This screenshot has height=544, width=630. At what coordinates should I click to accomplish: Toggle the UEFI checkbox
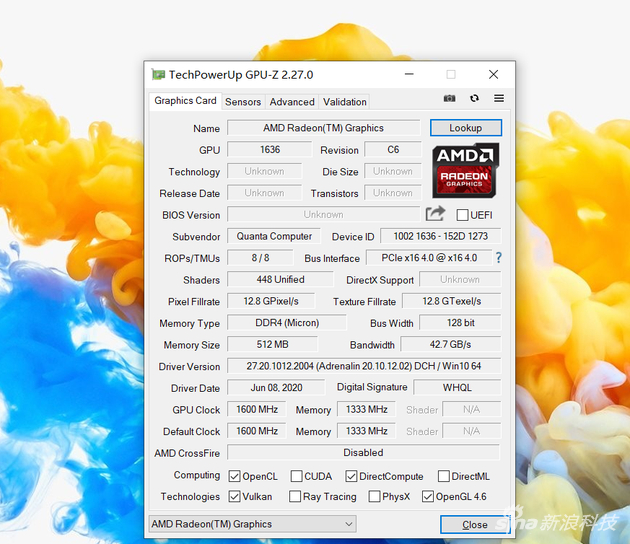[x=462, y=215]
